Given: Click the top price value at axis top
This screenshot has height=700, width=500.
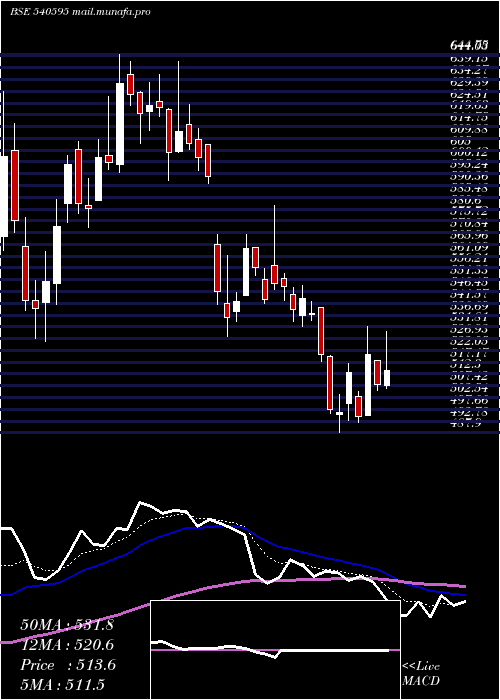Looking at the screenshot, I should [469, 45].
